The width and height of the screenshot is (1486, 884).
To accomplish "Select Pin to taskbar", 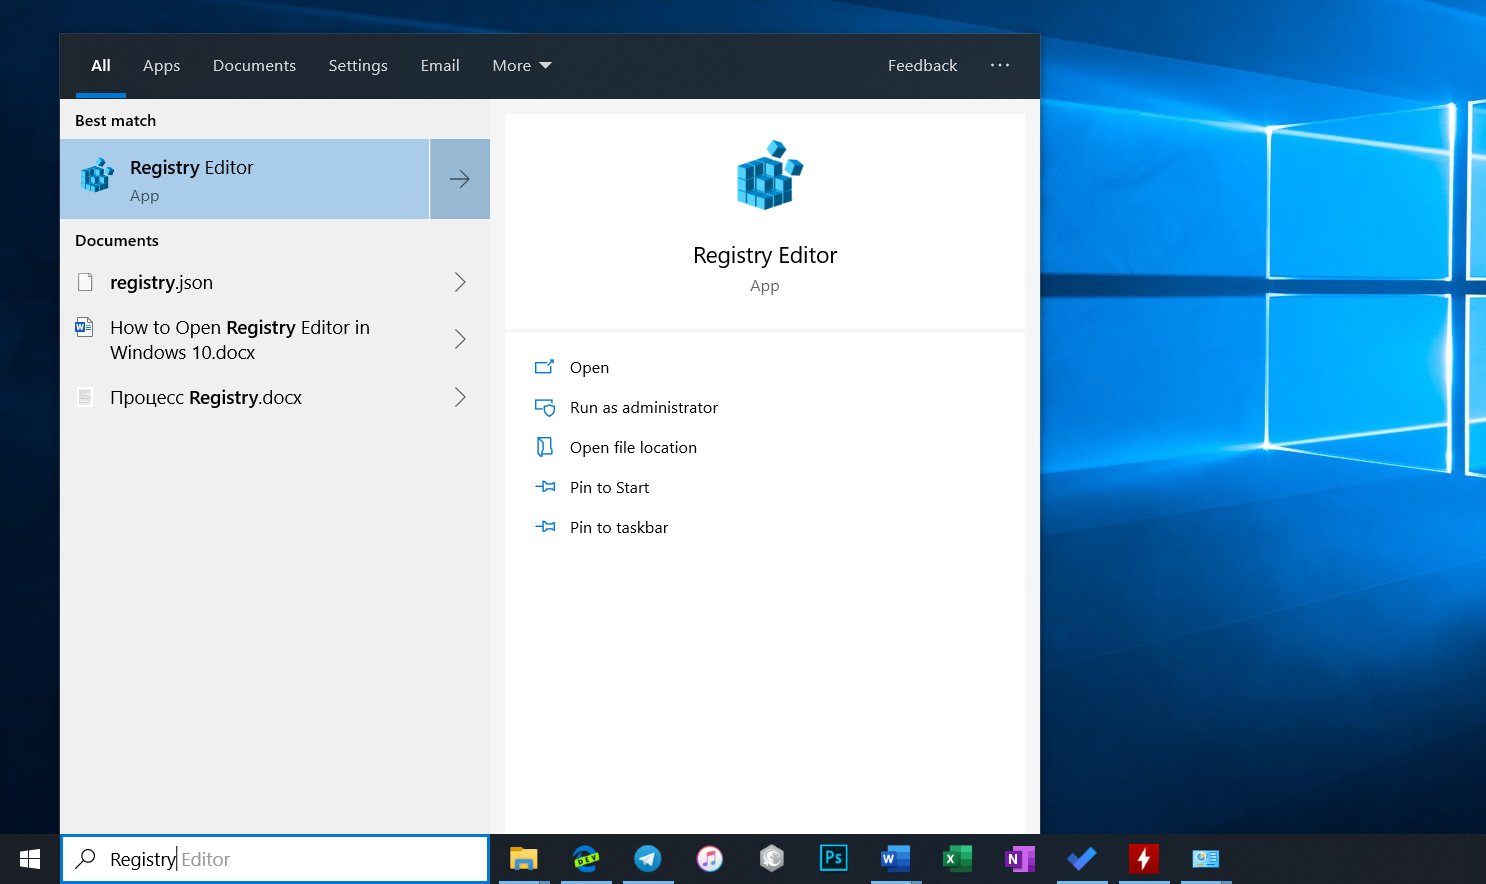I will coord(619,527).
